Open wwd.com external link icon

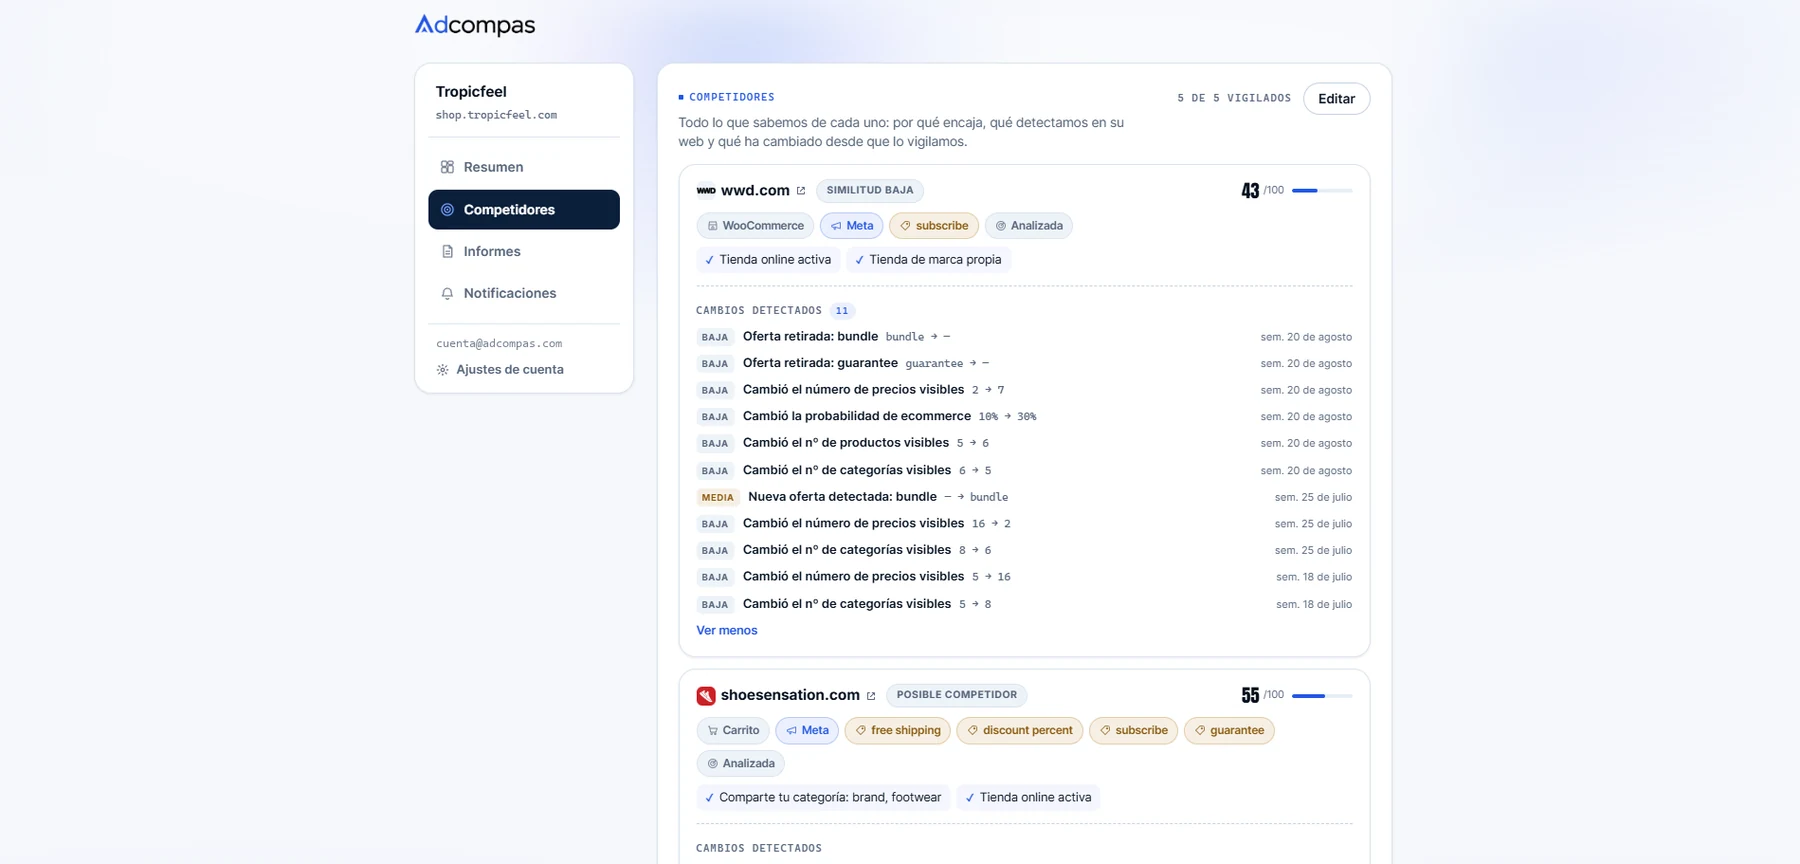pyautogui.click(x=800, y=191)
